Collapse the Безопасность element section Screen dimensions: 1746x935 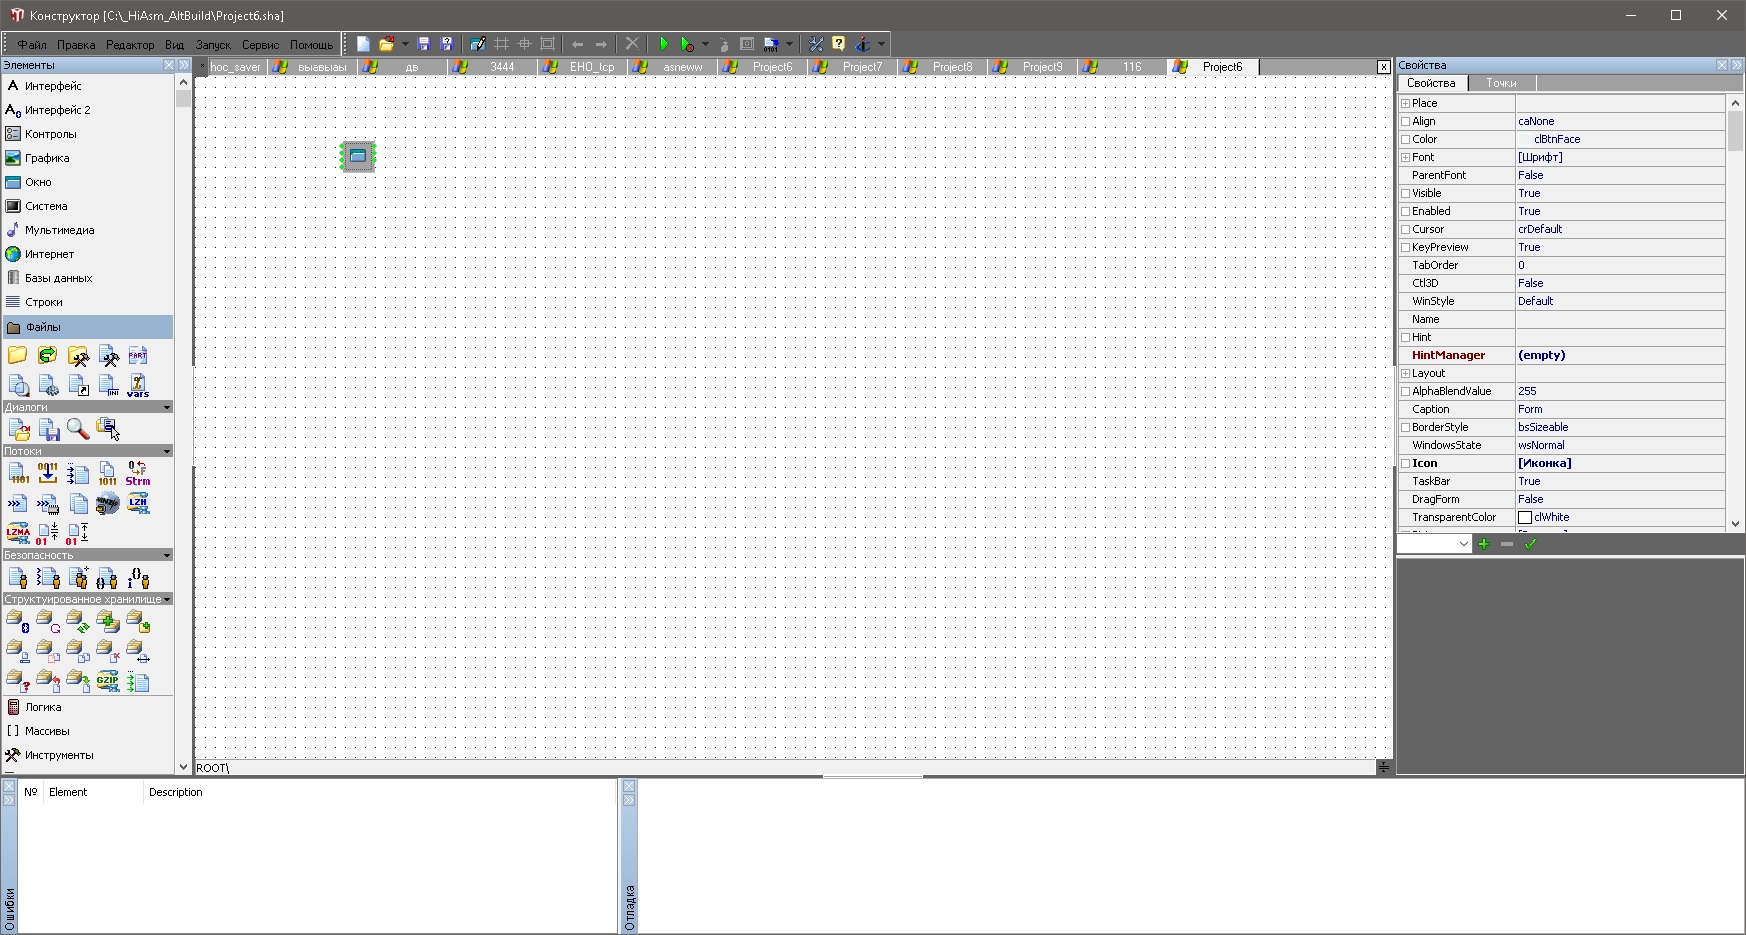click(166, 555)
